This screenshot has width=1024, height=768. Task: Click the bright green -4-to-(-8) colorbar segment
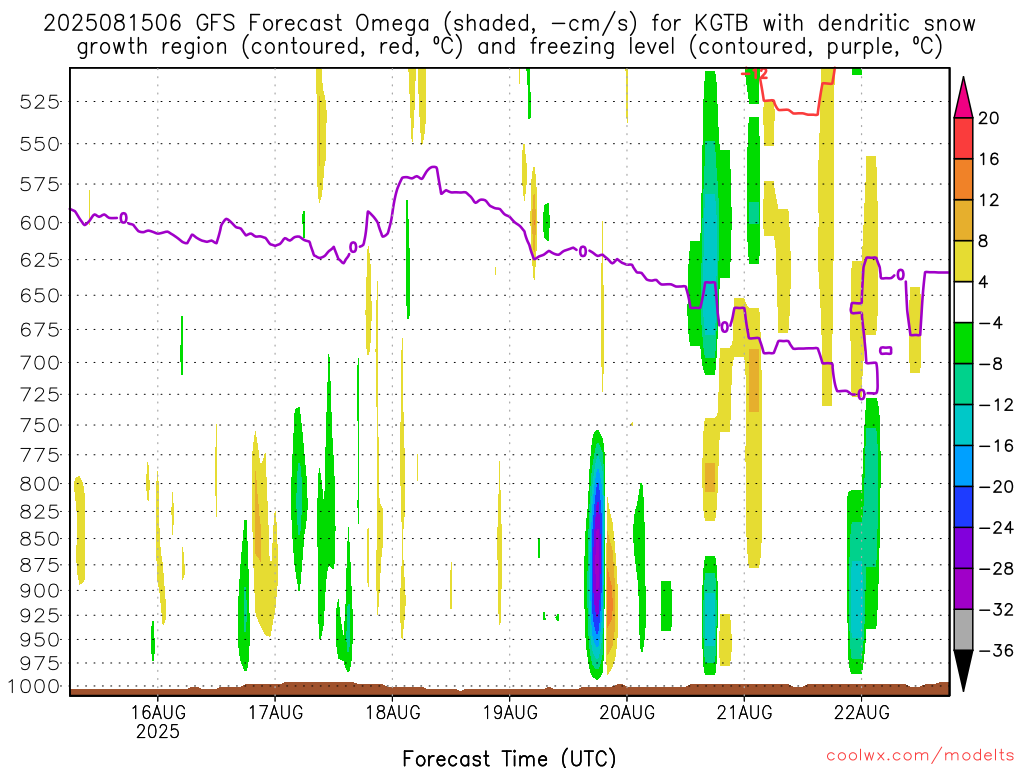[963, 344]
